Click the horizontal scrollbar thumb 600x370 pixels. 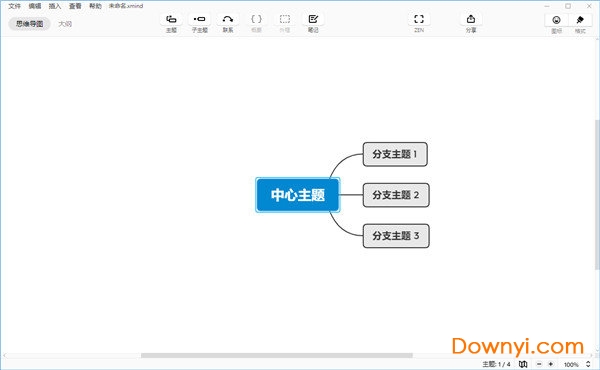pyautogui.click(x=277, y=355)
